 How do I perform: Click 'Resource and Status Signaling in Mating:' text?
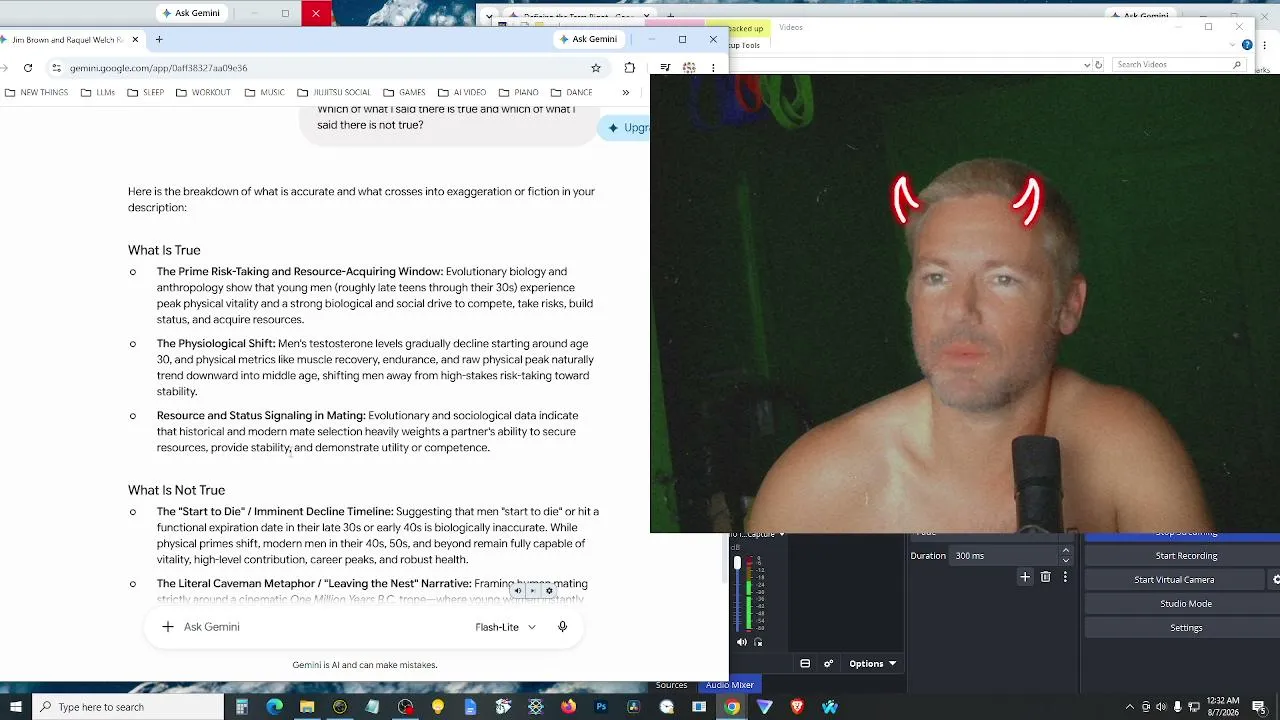pyautogui.click(x=261, y=415)
